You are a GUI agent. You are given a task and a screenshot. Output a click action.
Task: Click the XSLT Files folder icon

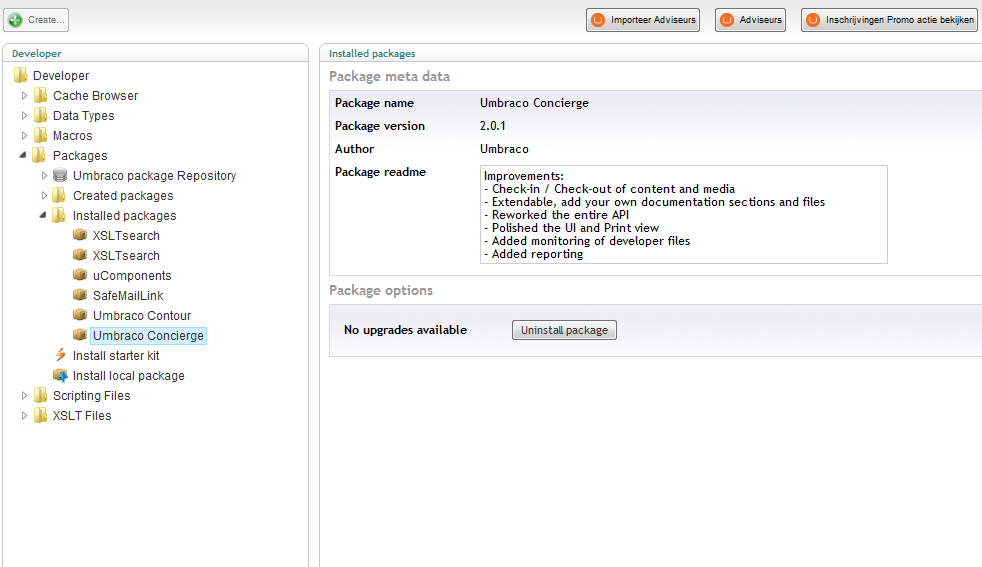pyautogui.click(x=41, y=415)
